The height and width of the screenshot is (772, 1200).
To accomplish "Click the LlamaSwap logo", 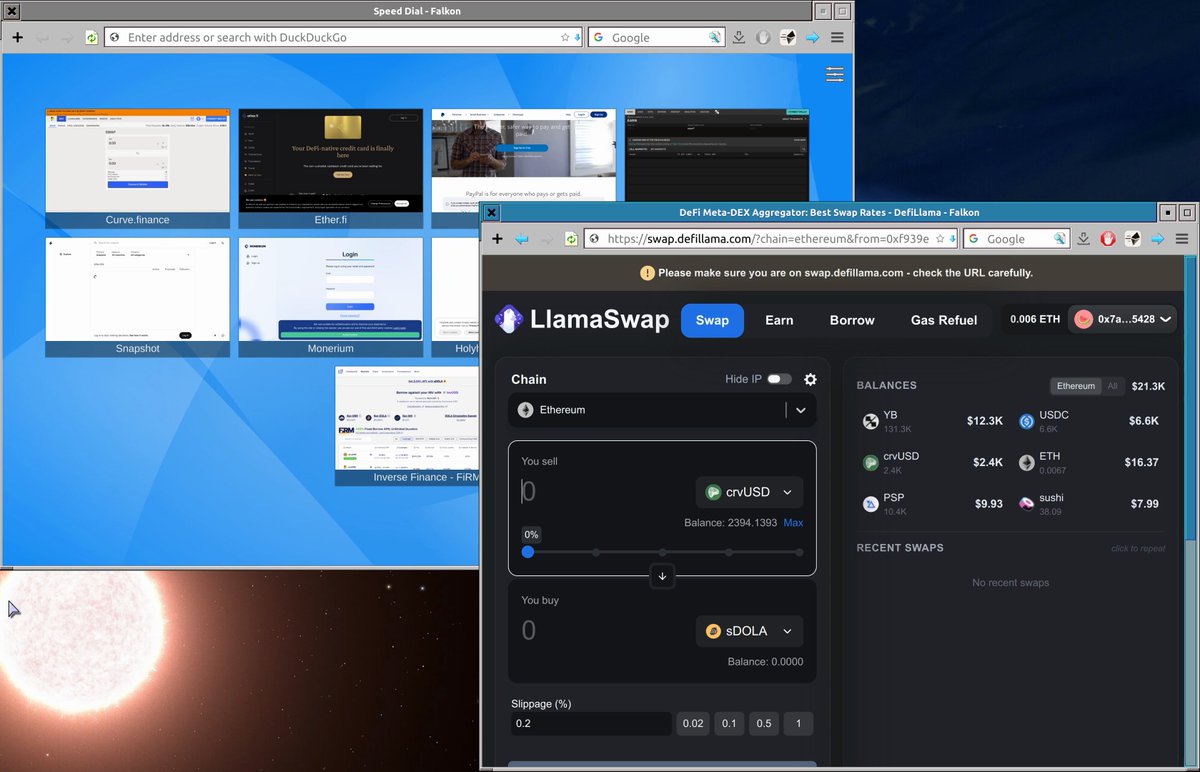I will (x=582, y=320).
